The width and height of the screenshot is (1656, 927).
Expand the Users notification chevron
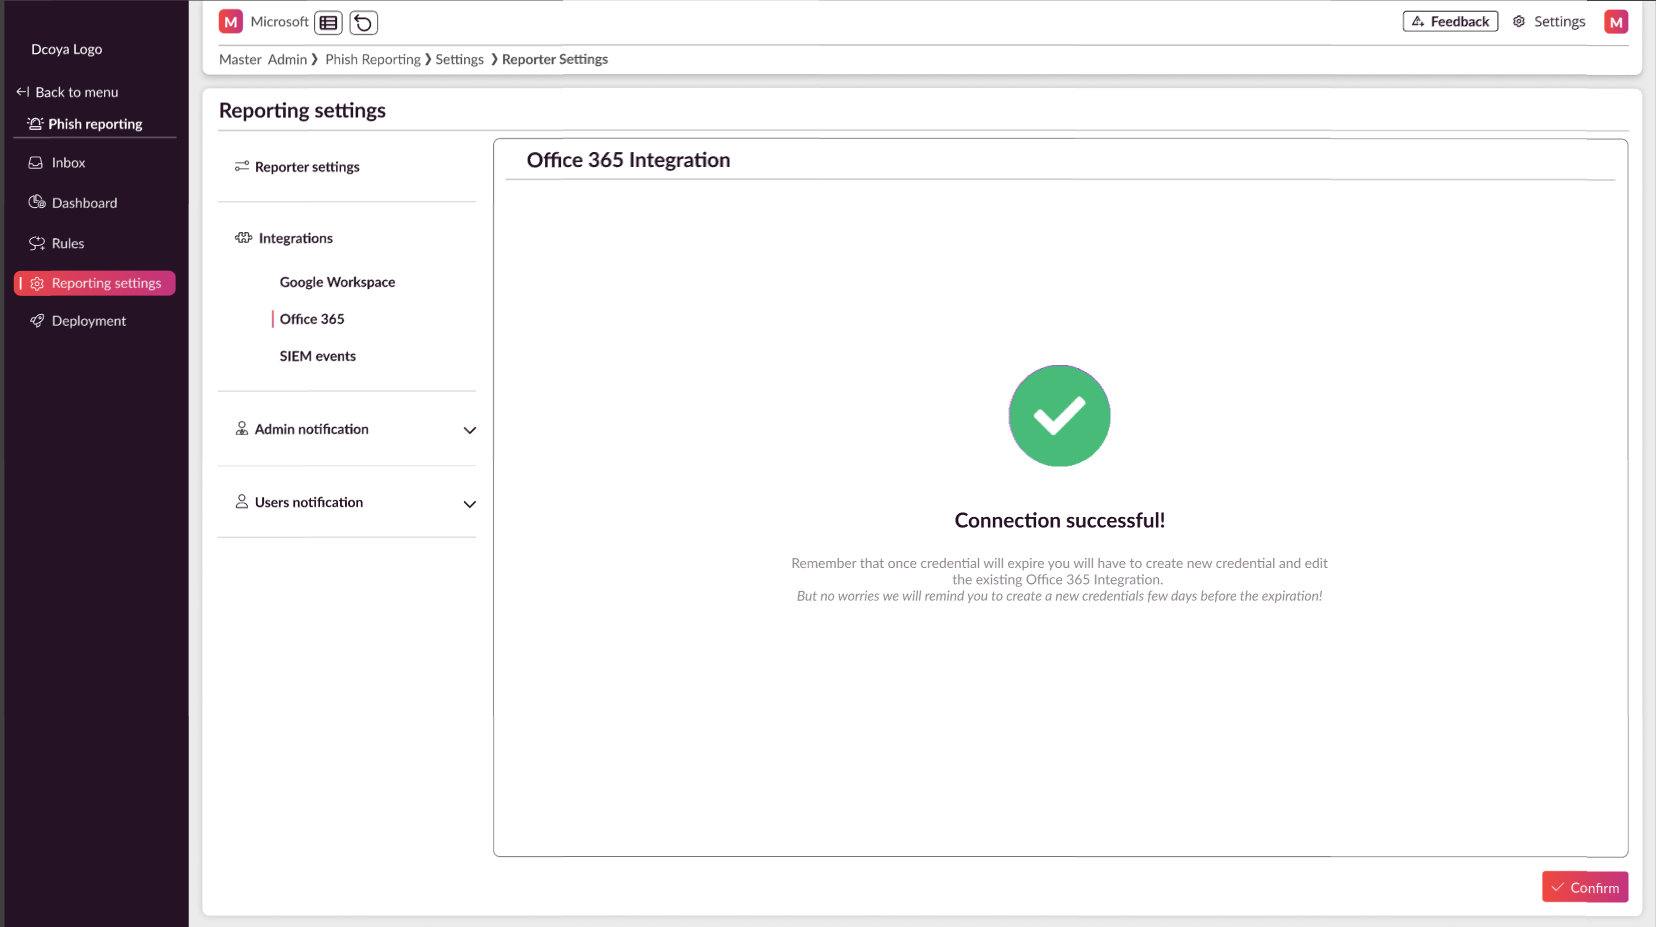click(469, 504)
